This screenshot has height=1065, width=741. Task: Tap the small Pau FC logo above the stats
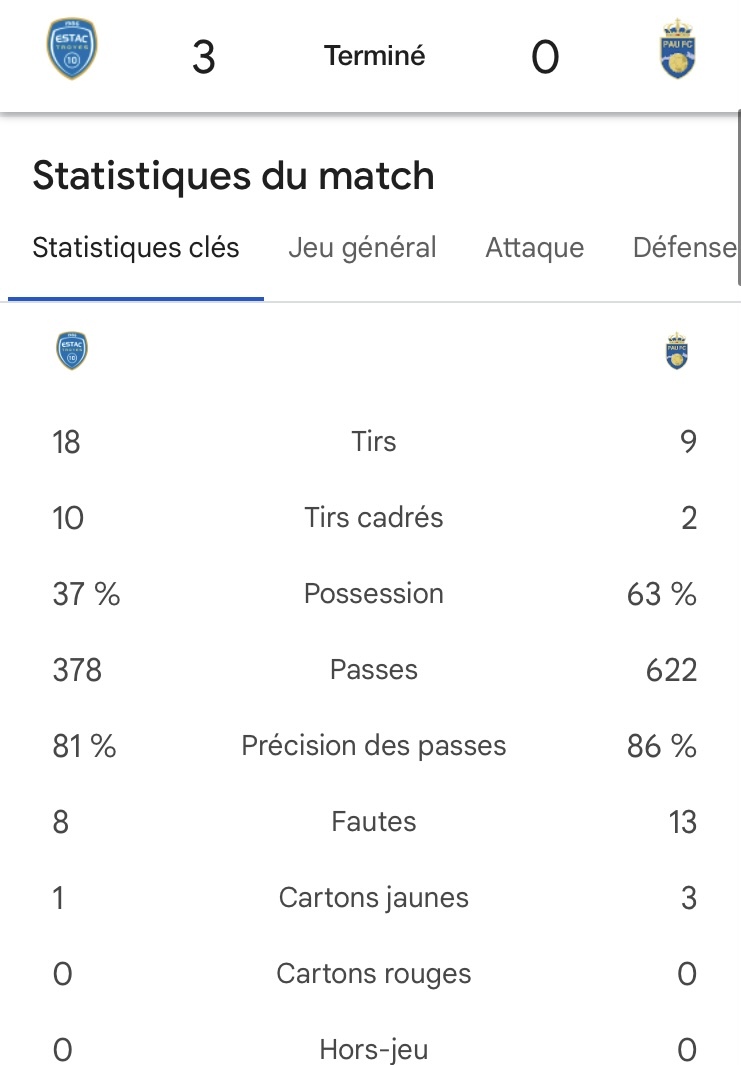tap(676, 351)
